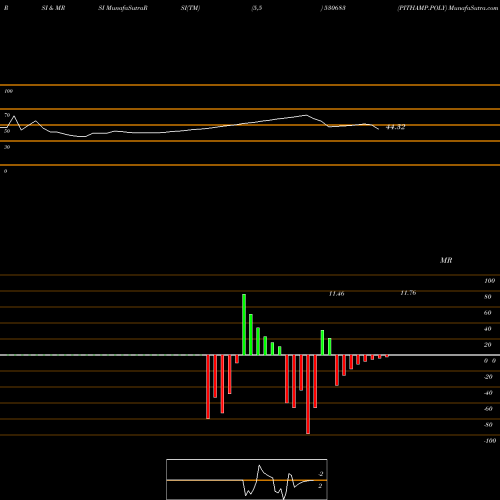Click the MR panel heading label
500x500 pixels.
(x=446, y=260)
